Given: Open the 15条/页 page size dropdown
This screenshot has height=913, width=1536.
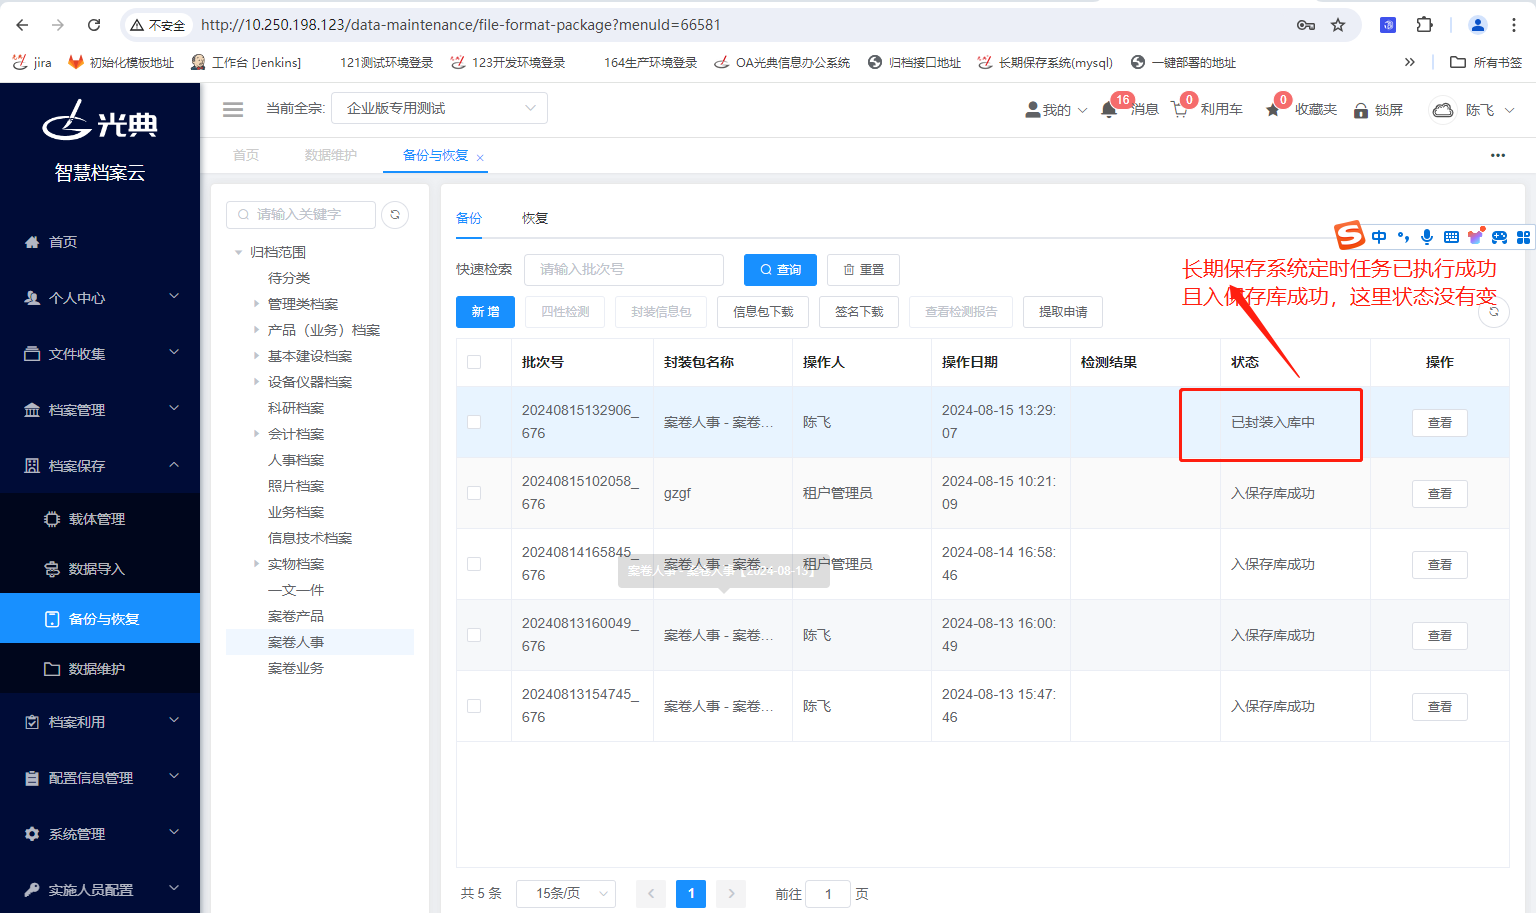Looking at the screenshot, I should pos(566,893).
